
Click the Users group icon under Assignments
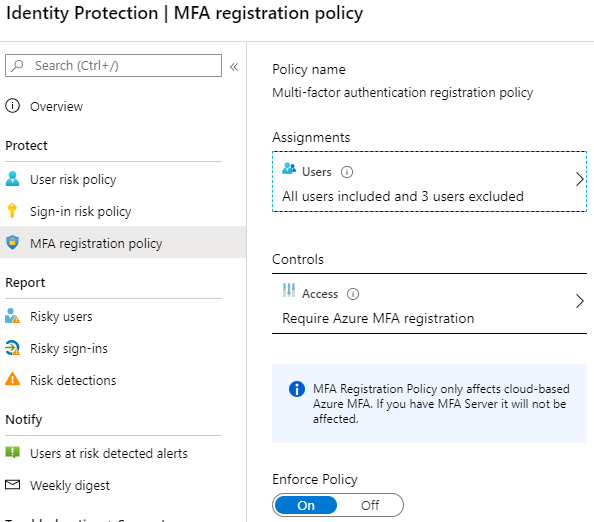point(289,168)
